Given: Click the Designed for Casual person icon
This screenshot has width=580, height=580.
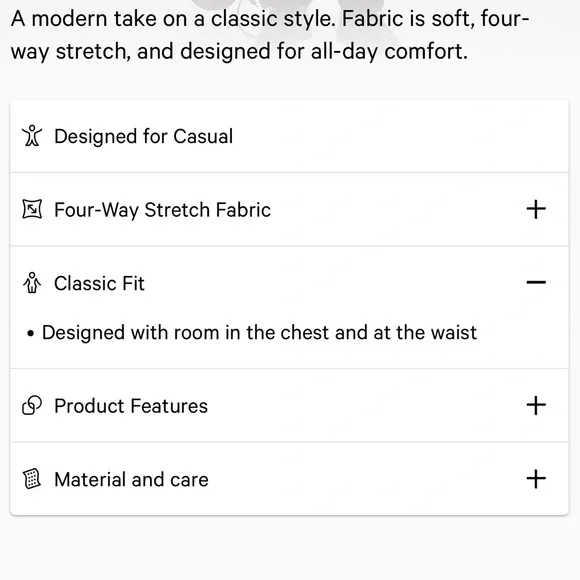Looking at the screenshot, I should click(32, 136).
